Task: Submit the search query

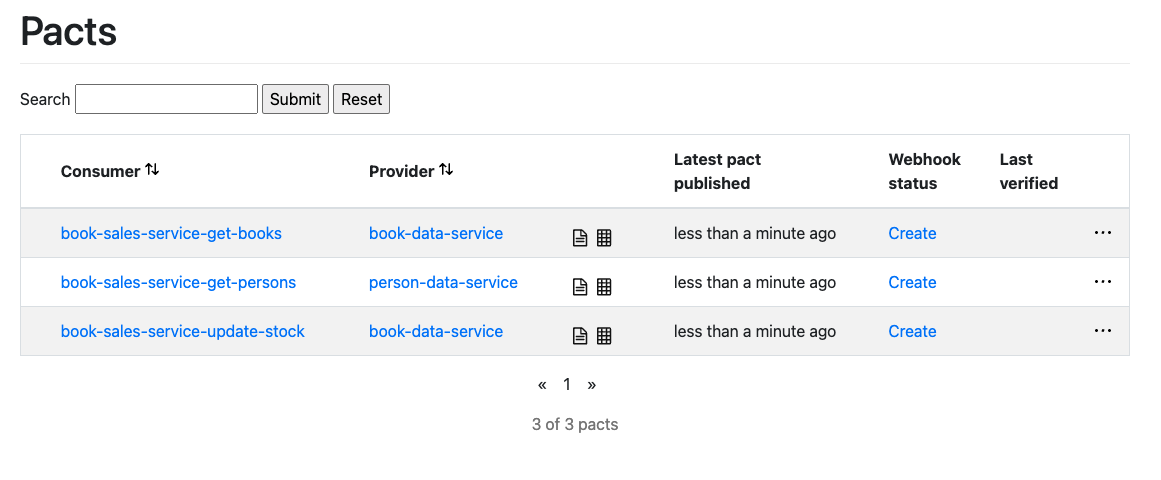Action: coord(295,99)
